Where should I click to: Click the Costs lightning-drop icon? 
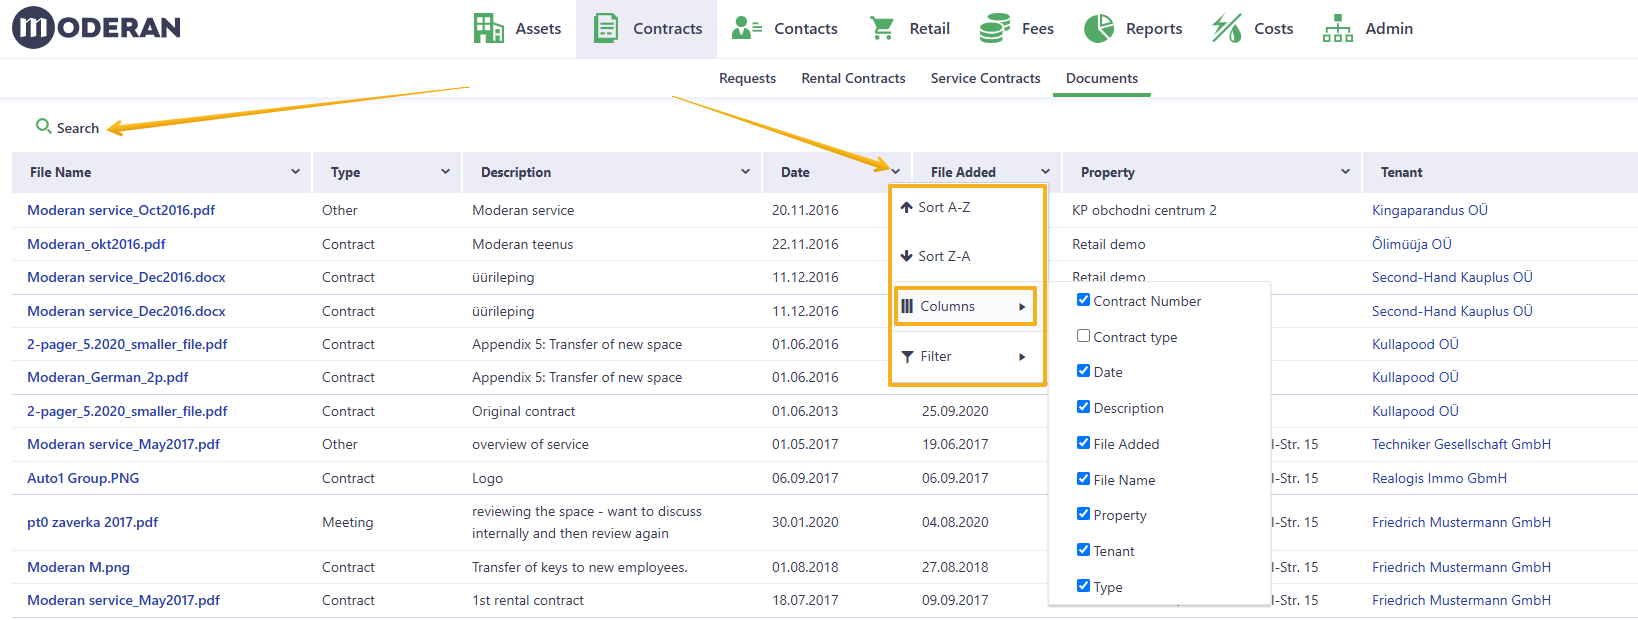tap(1227, 28)
